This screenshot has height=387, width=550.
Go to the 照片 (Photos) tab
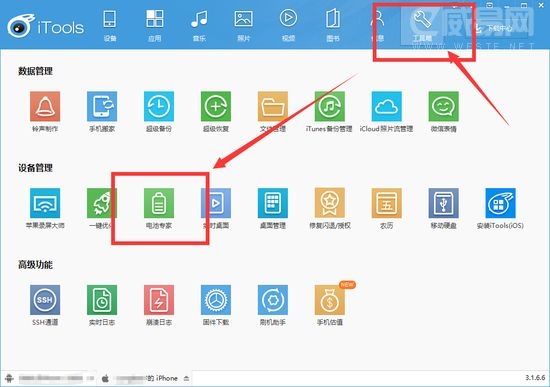(x=244, y=25)
